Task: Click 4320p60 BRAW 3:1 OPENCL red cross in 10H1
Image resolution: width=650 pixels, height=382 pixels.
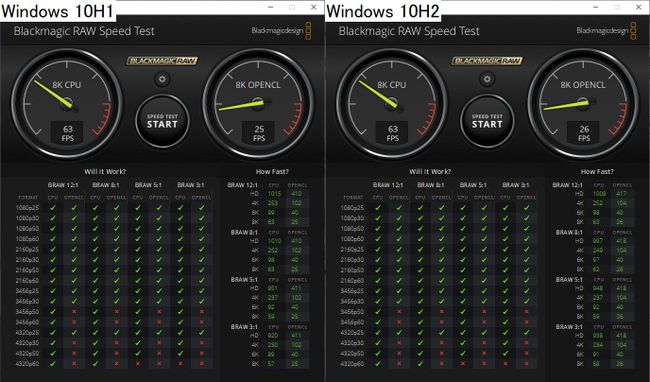Action: (201, 363)
